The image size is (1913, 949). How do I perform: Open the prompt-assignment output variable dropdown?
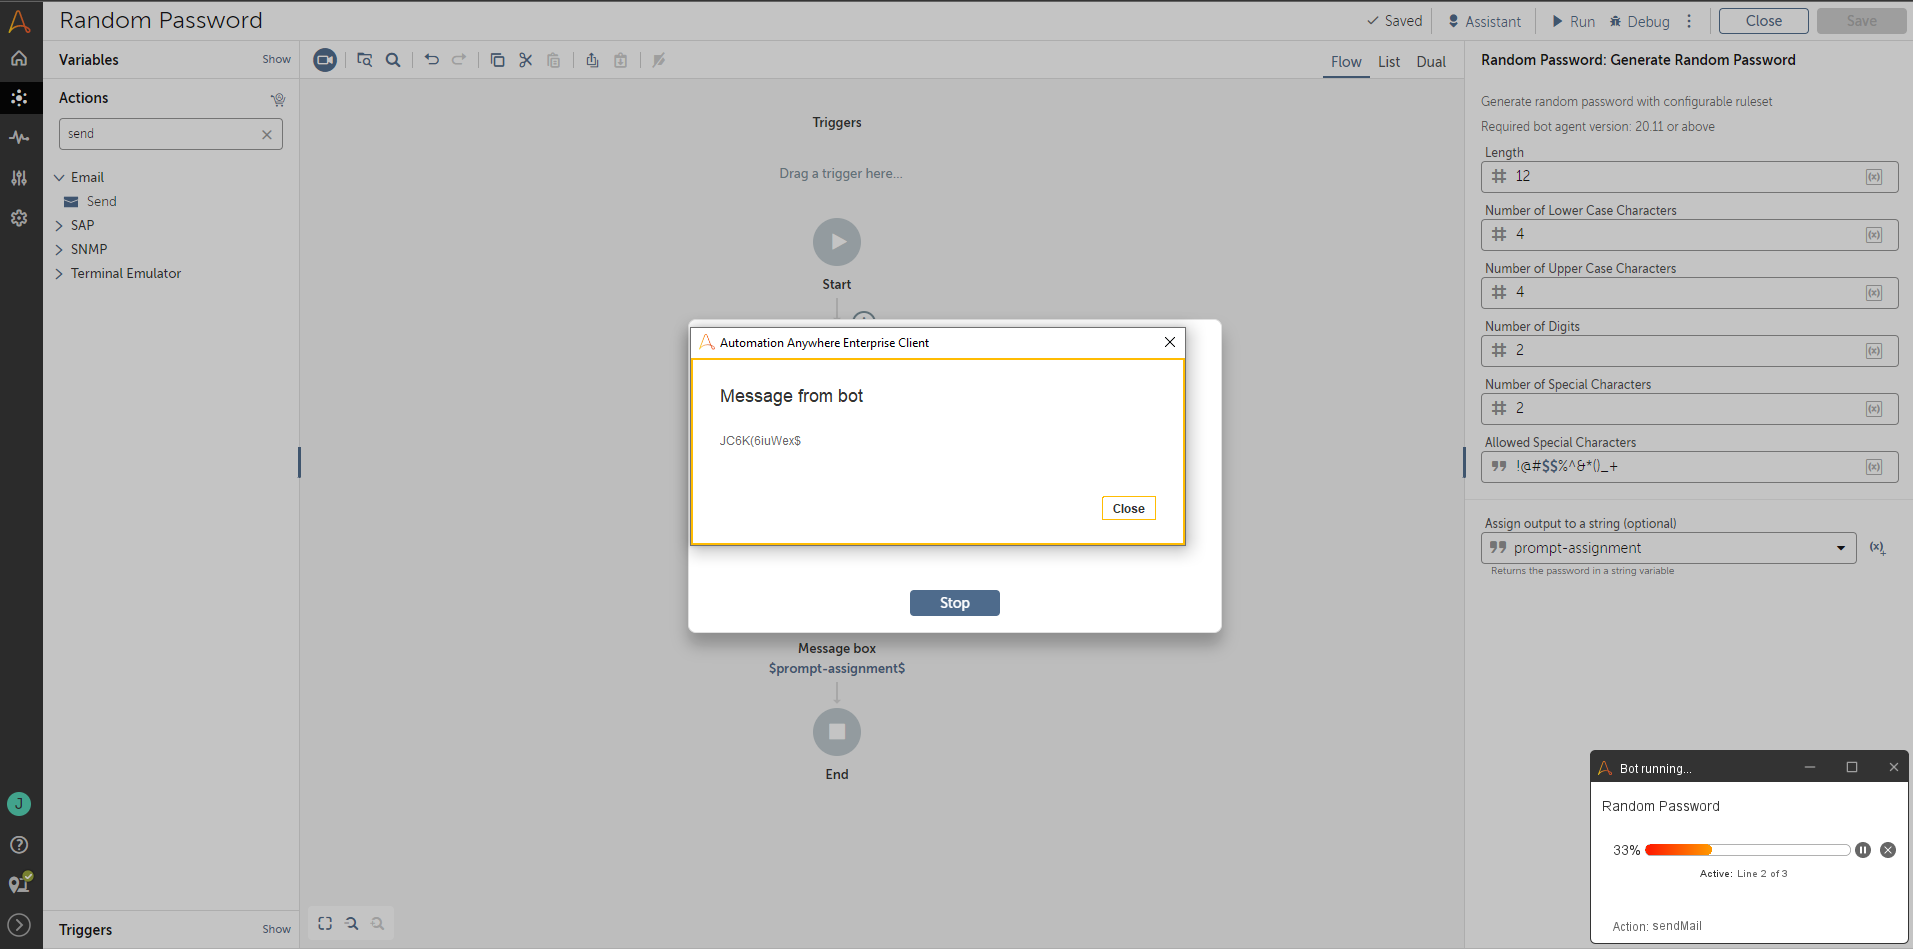(1669, 548)
